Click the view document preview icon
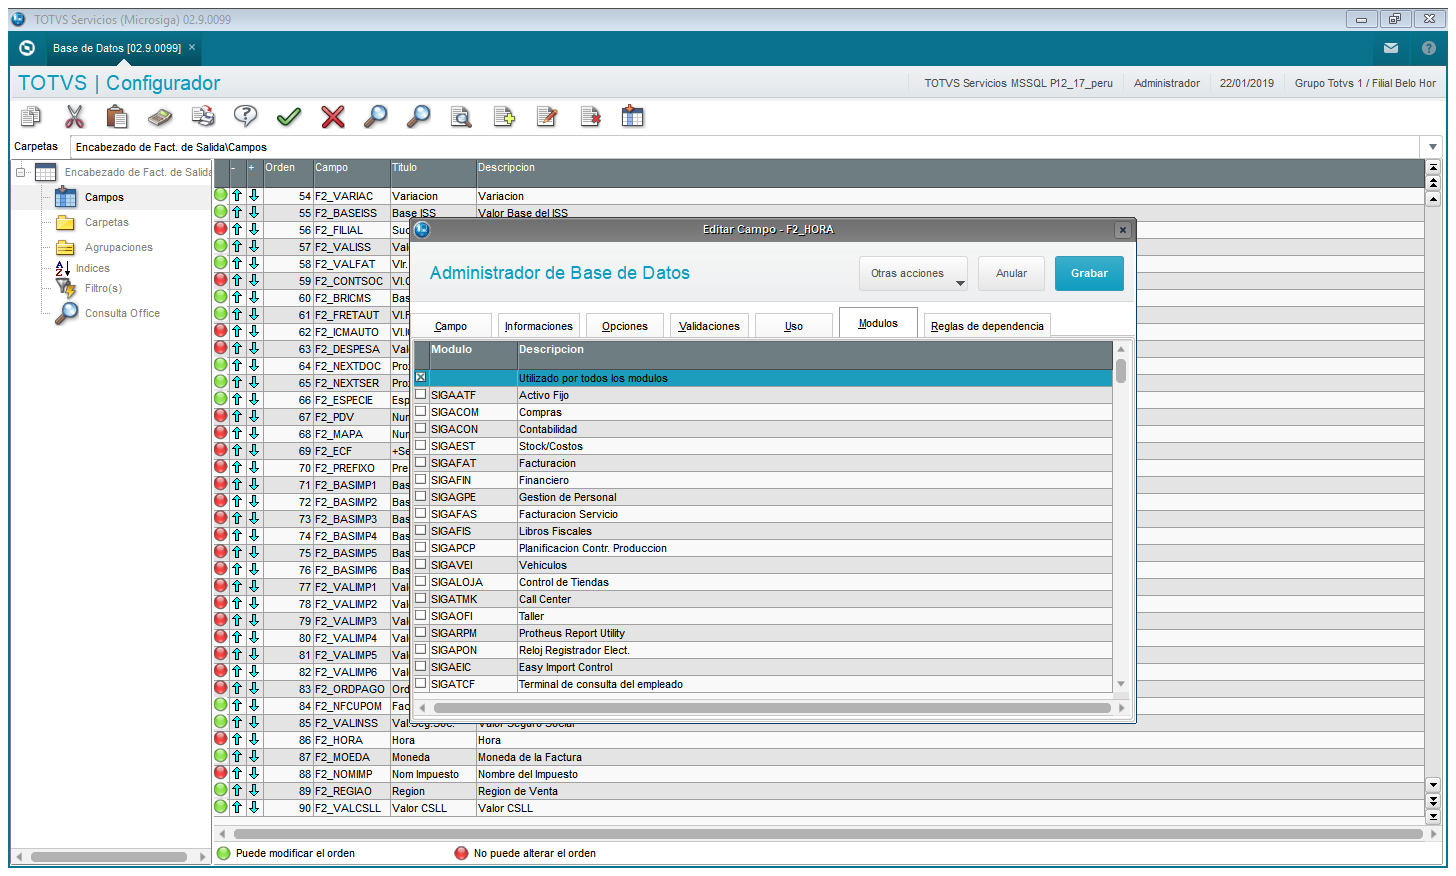Image resolution: width=1456 pixels, height=876 pixels. (x=461, y=117)
